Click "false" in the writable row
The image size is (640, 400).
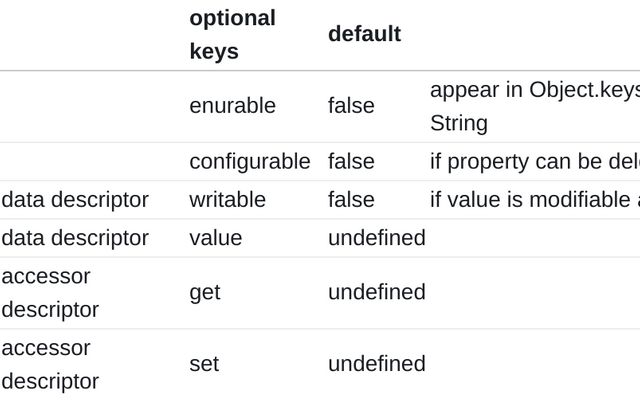(x=351, y=200)
